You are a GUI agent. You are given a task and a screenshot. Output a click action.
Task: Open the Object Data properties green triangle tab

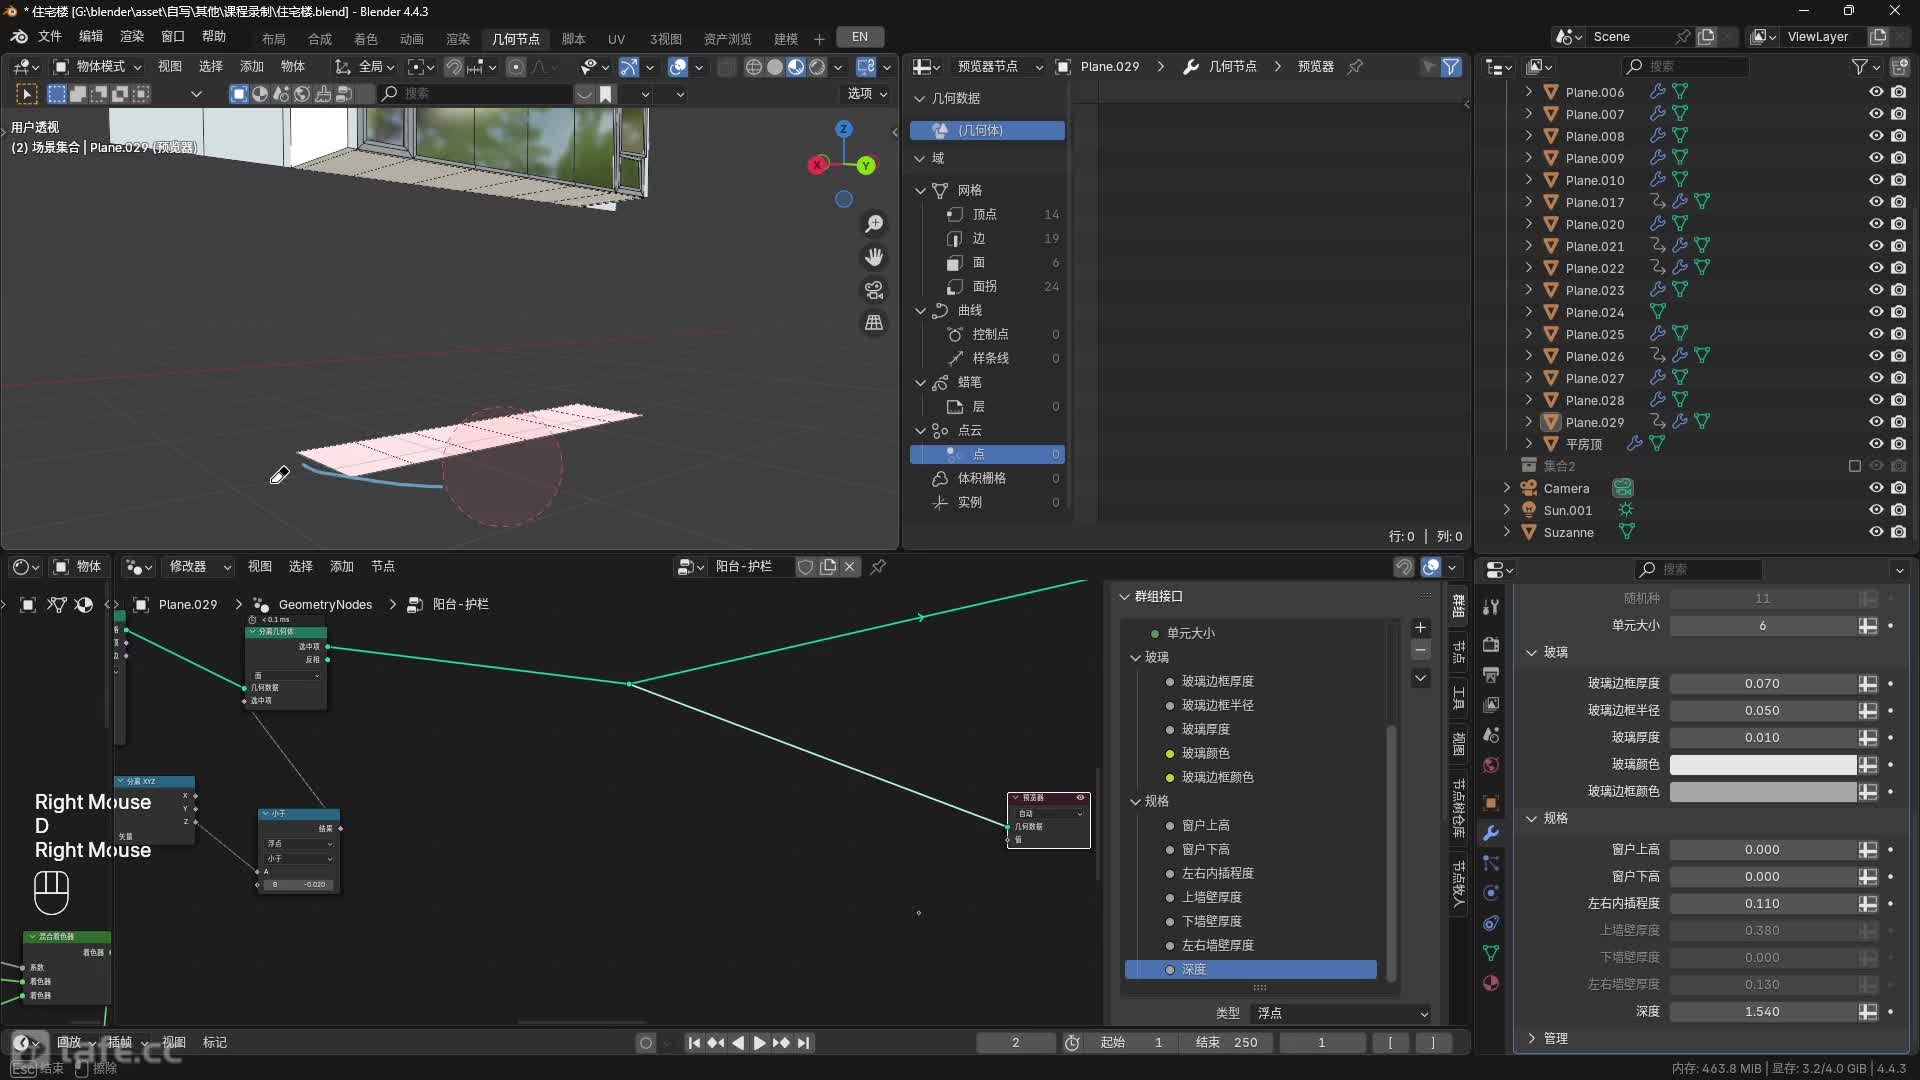[1491, 953]
